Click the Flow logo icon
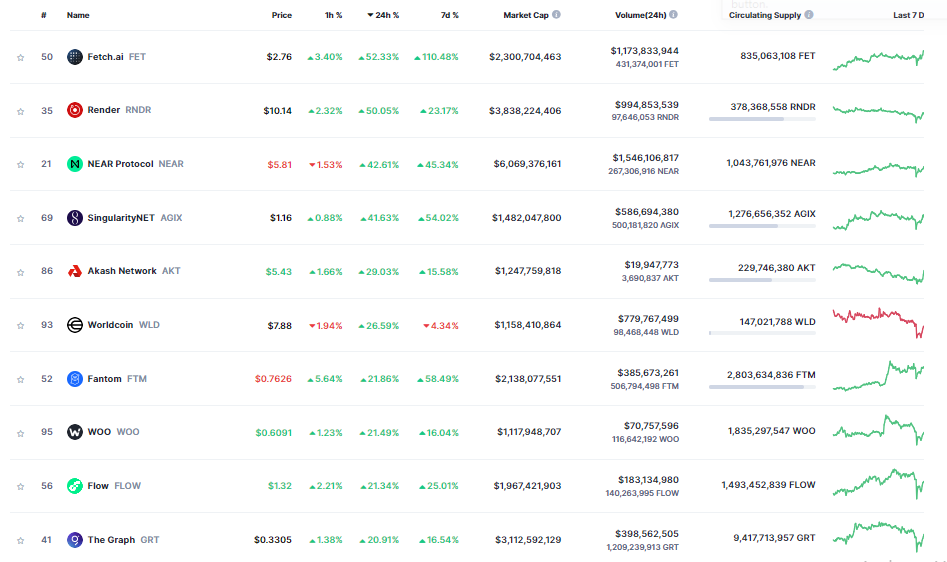The height and width of the screenshot is (562, 947). 74,486
